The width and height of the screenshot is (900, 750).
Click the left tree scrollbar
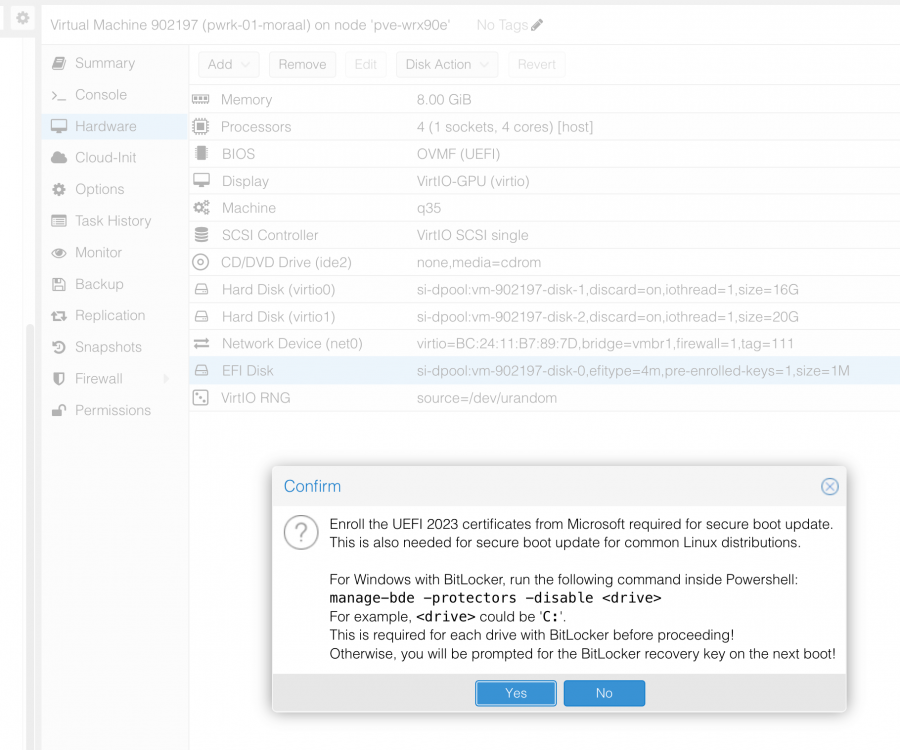(x=30, y=537)
